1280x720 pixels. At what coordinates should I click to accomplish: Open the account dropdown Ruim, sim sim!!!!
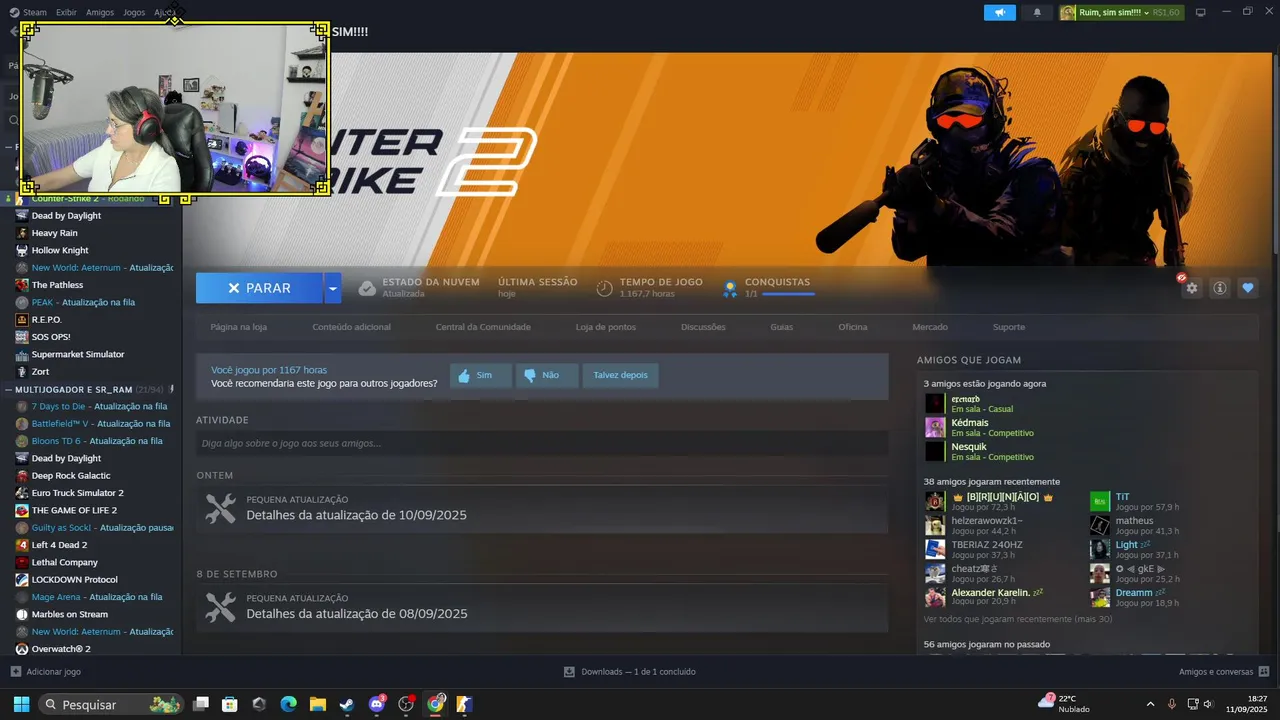click(x=1119, y=12)
